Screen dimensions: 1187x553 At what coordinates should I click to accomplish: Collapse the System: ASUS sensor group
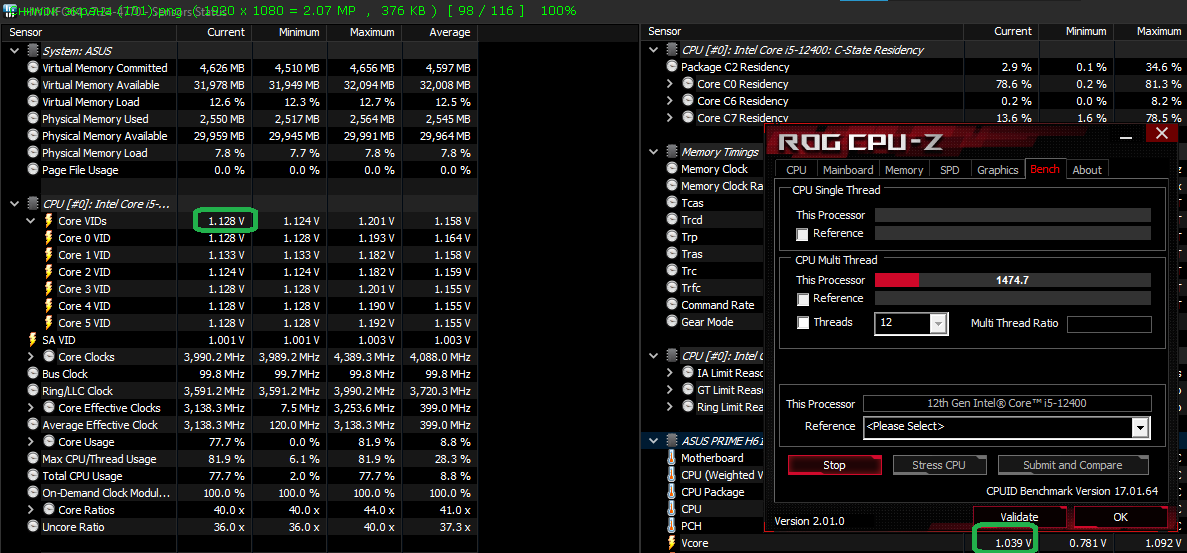tap(16, 51)
